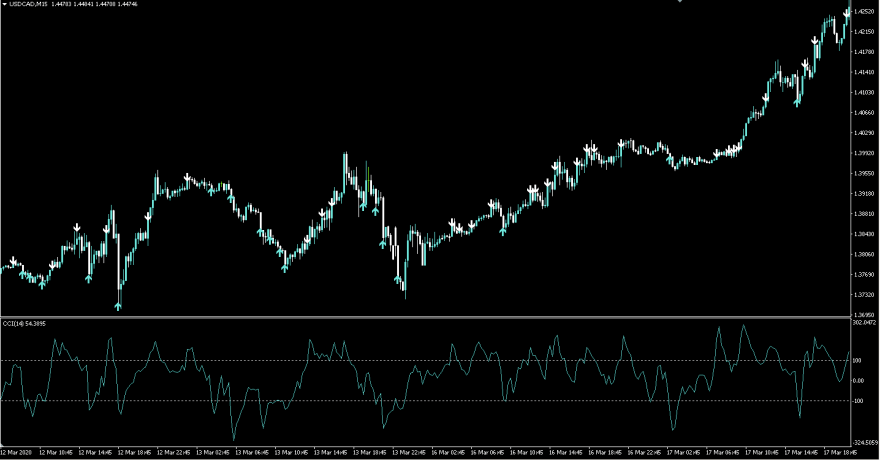Screen dimensions: 880x460
Task: Click the 1.41030 price scale label
Action: 865,92
